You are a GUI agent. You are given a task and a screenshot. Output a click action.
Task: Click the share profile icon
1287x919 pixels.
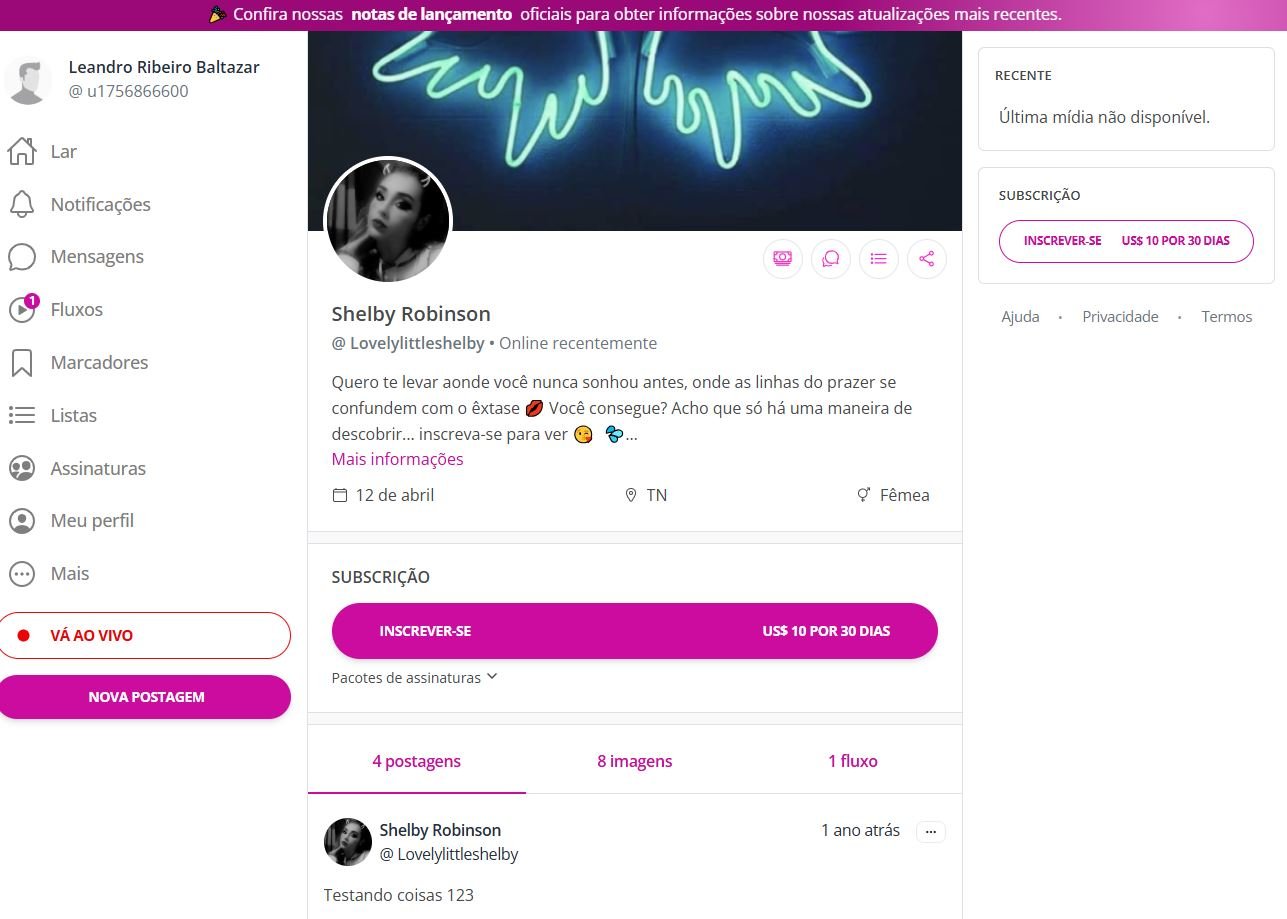pos(926,259)
